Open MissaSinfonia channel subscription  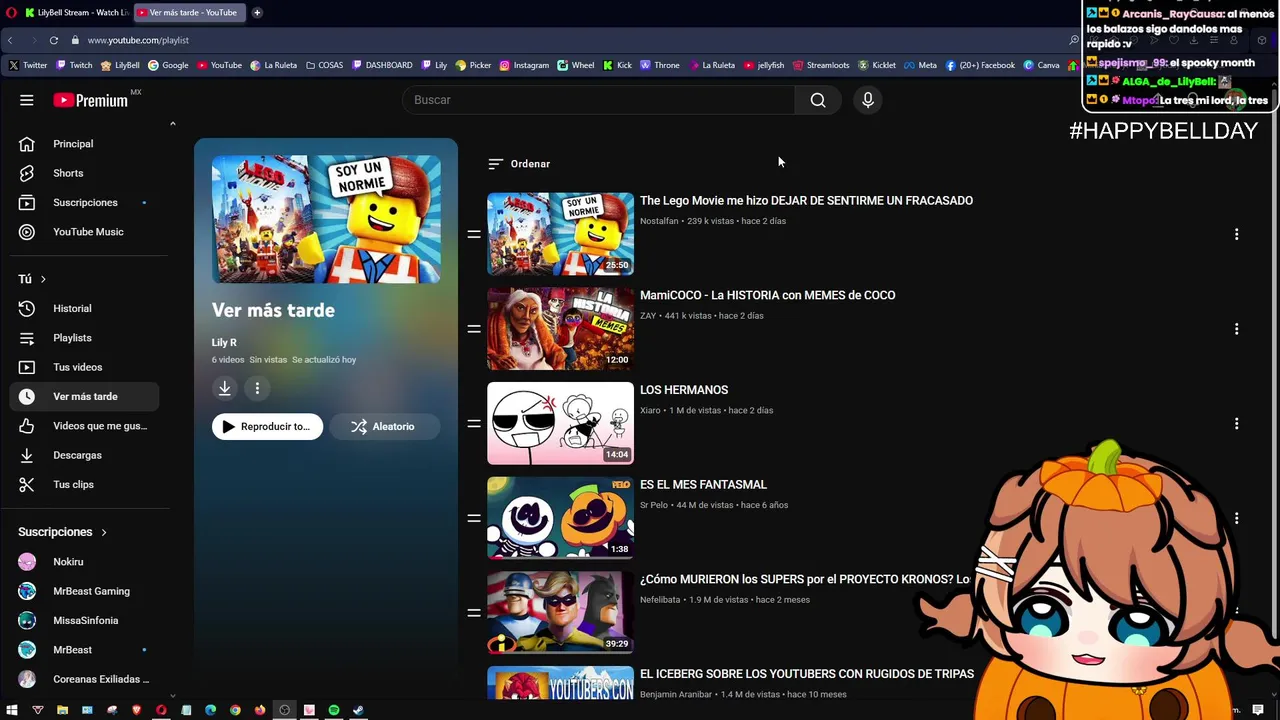(84, 621)
